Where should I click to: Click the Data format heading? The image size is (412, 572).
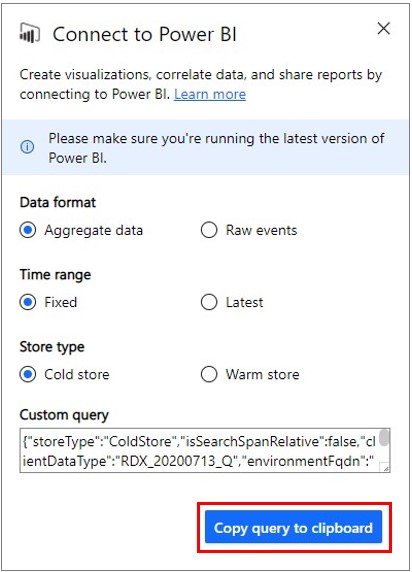click(x=58, y=202)
